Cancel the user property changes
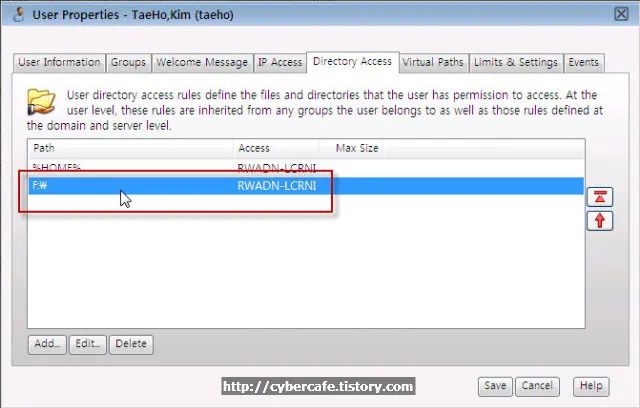This screenshot has width=640, height=408. point(537,385)
